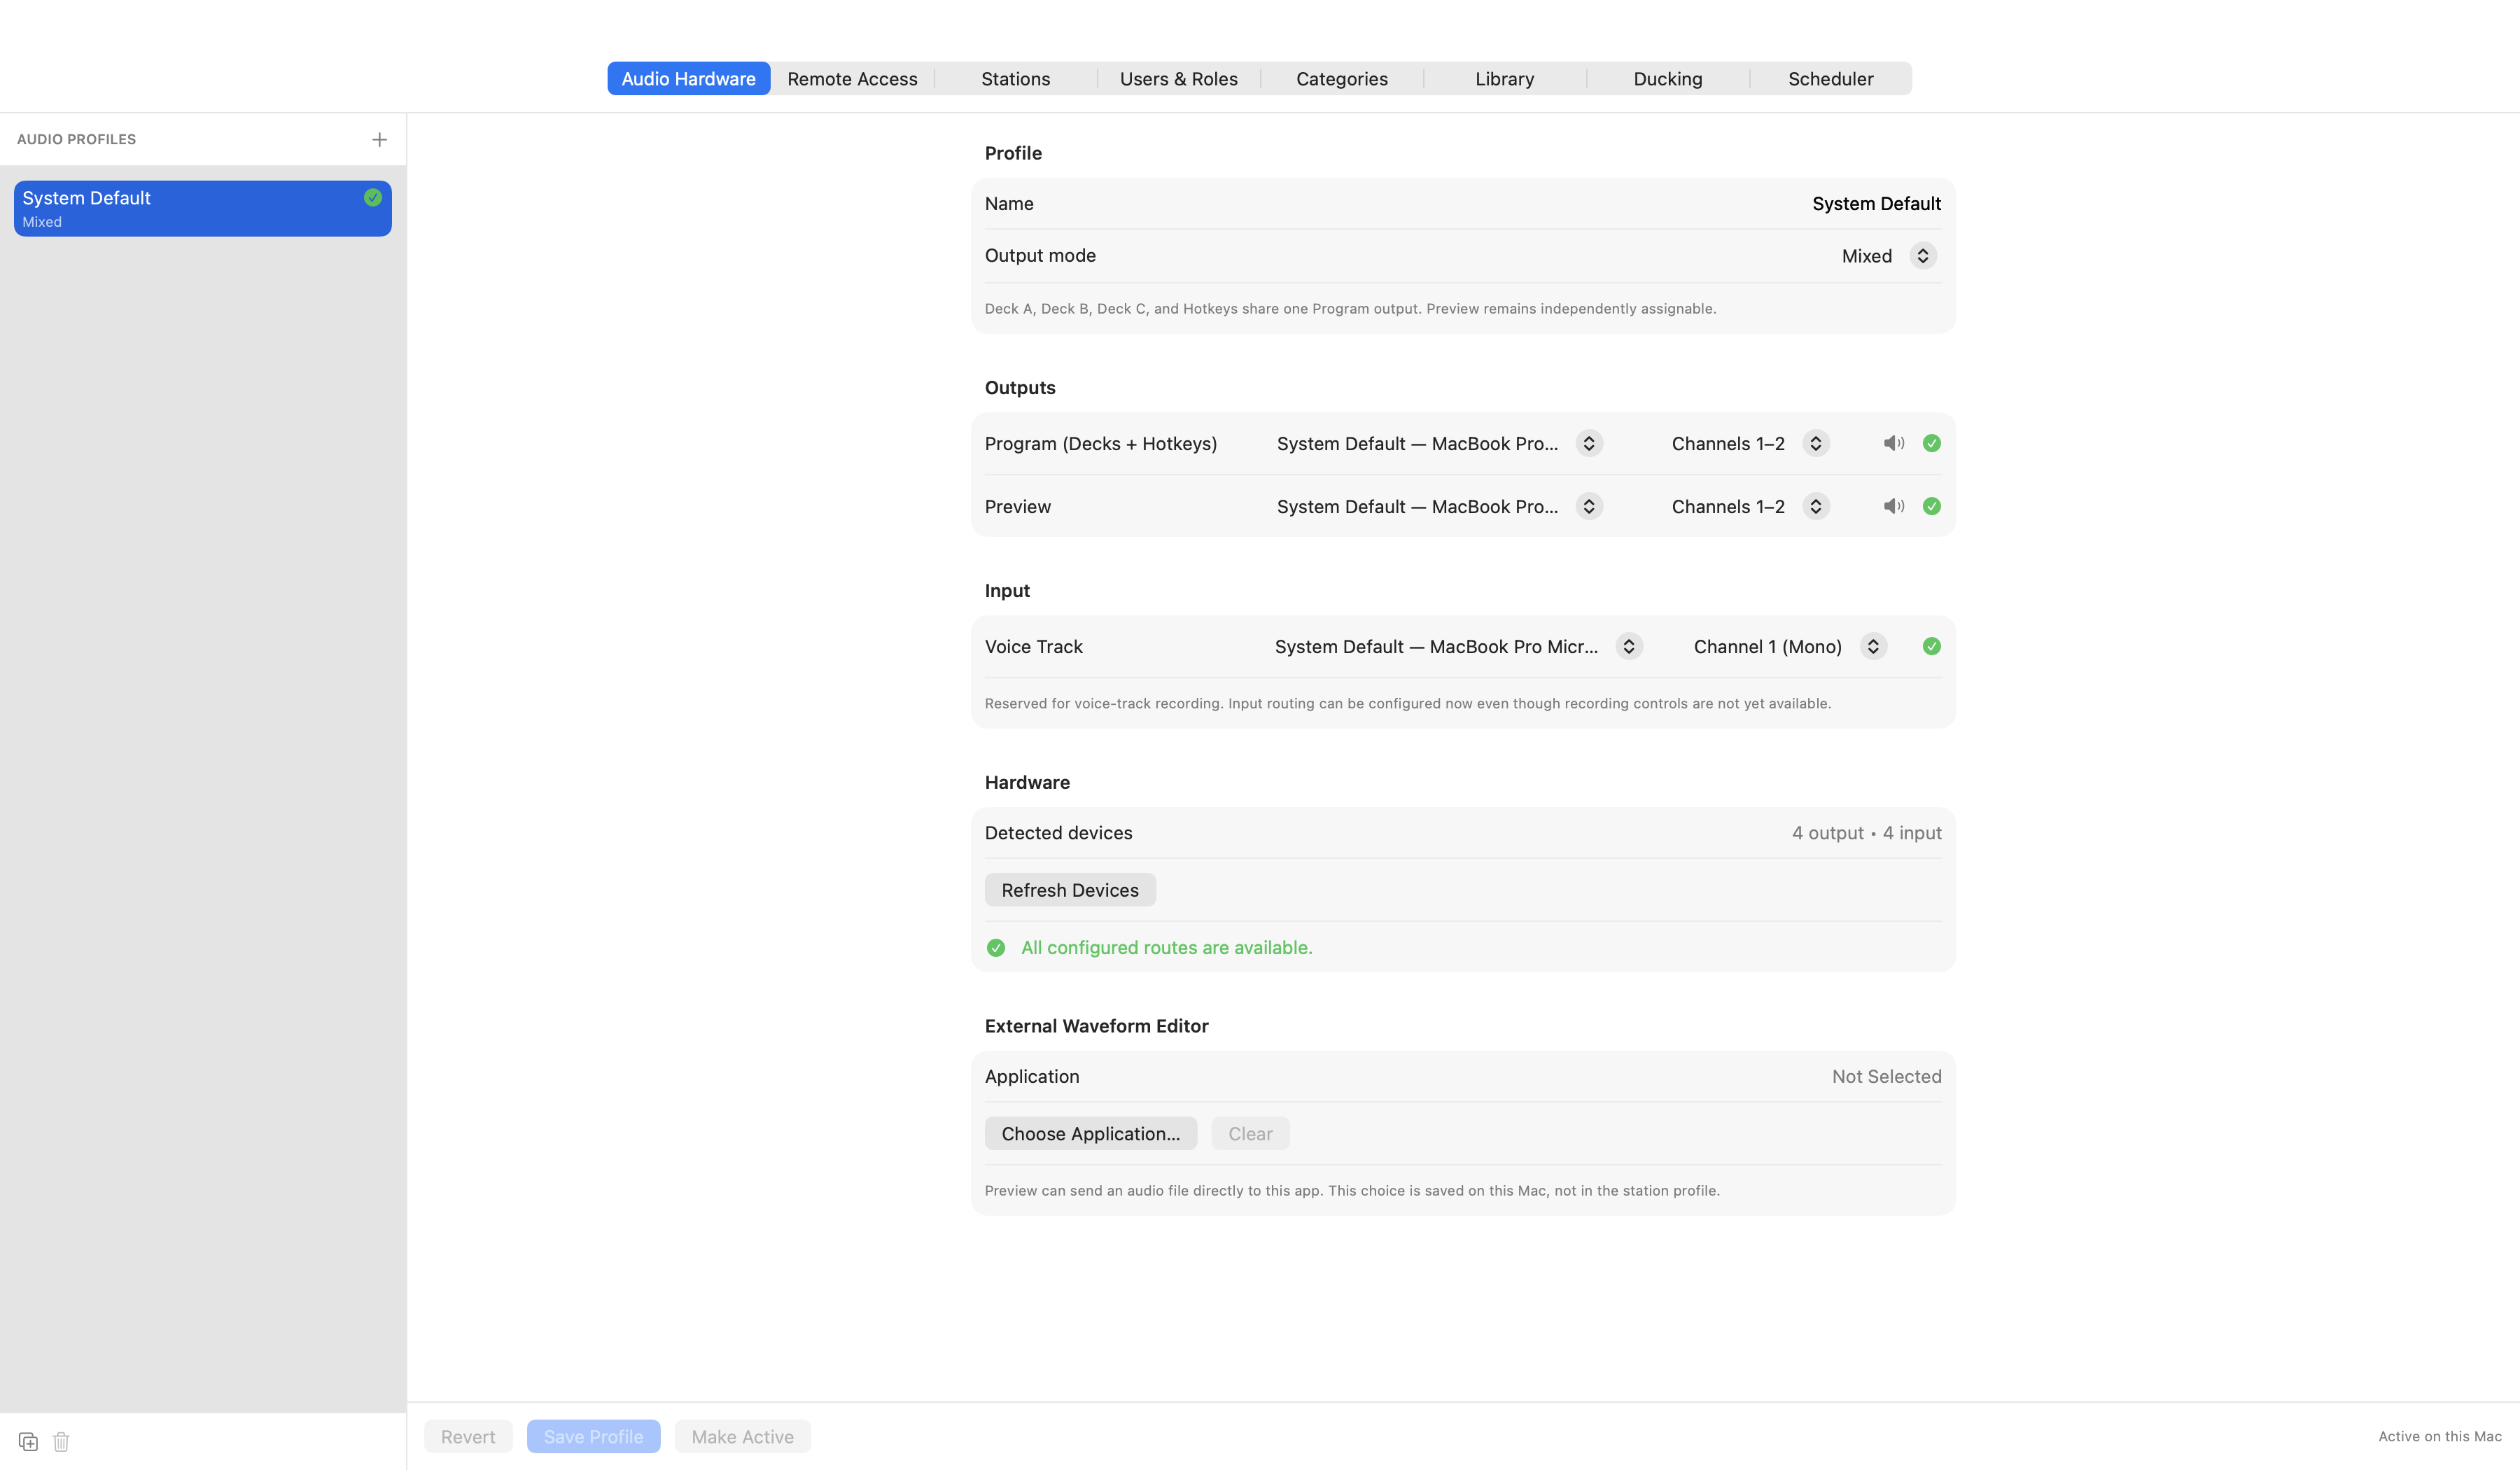Click 'All configured routes are available.' message
The image size is (2520, 1470).
click(1166, 947)
